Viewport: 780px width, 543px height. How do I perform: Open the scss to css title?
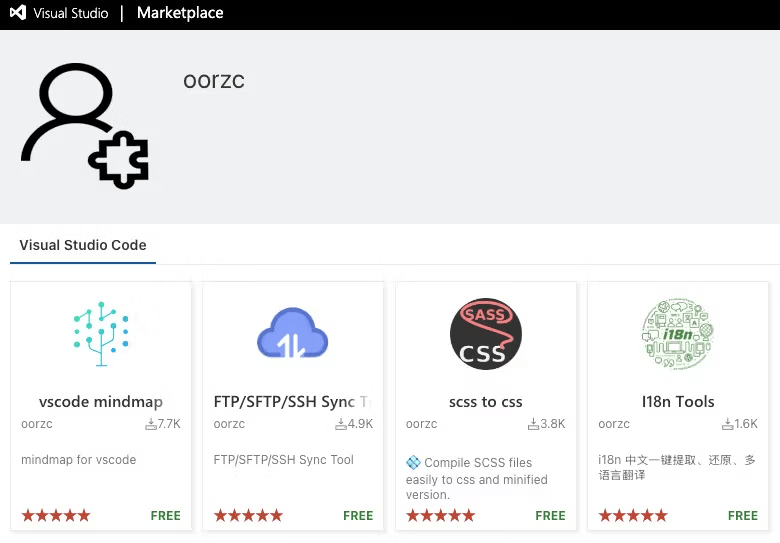tap(486, 402)
